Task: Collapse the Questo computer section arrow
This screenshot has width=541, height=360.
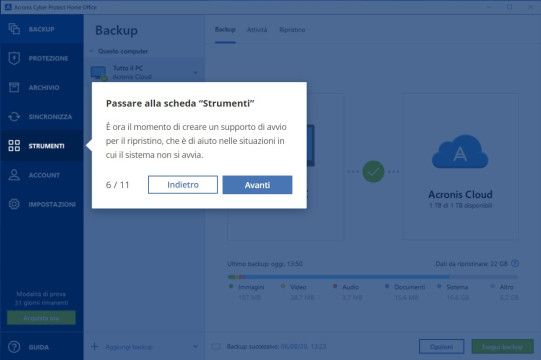Action: pos(91,51)
